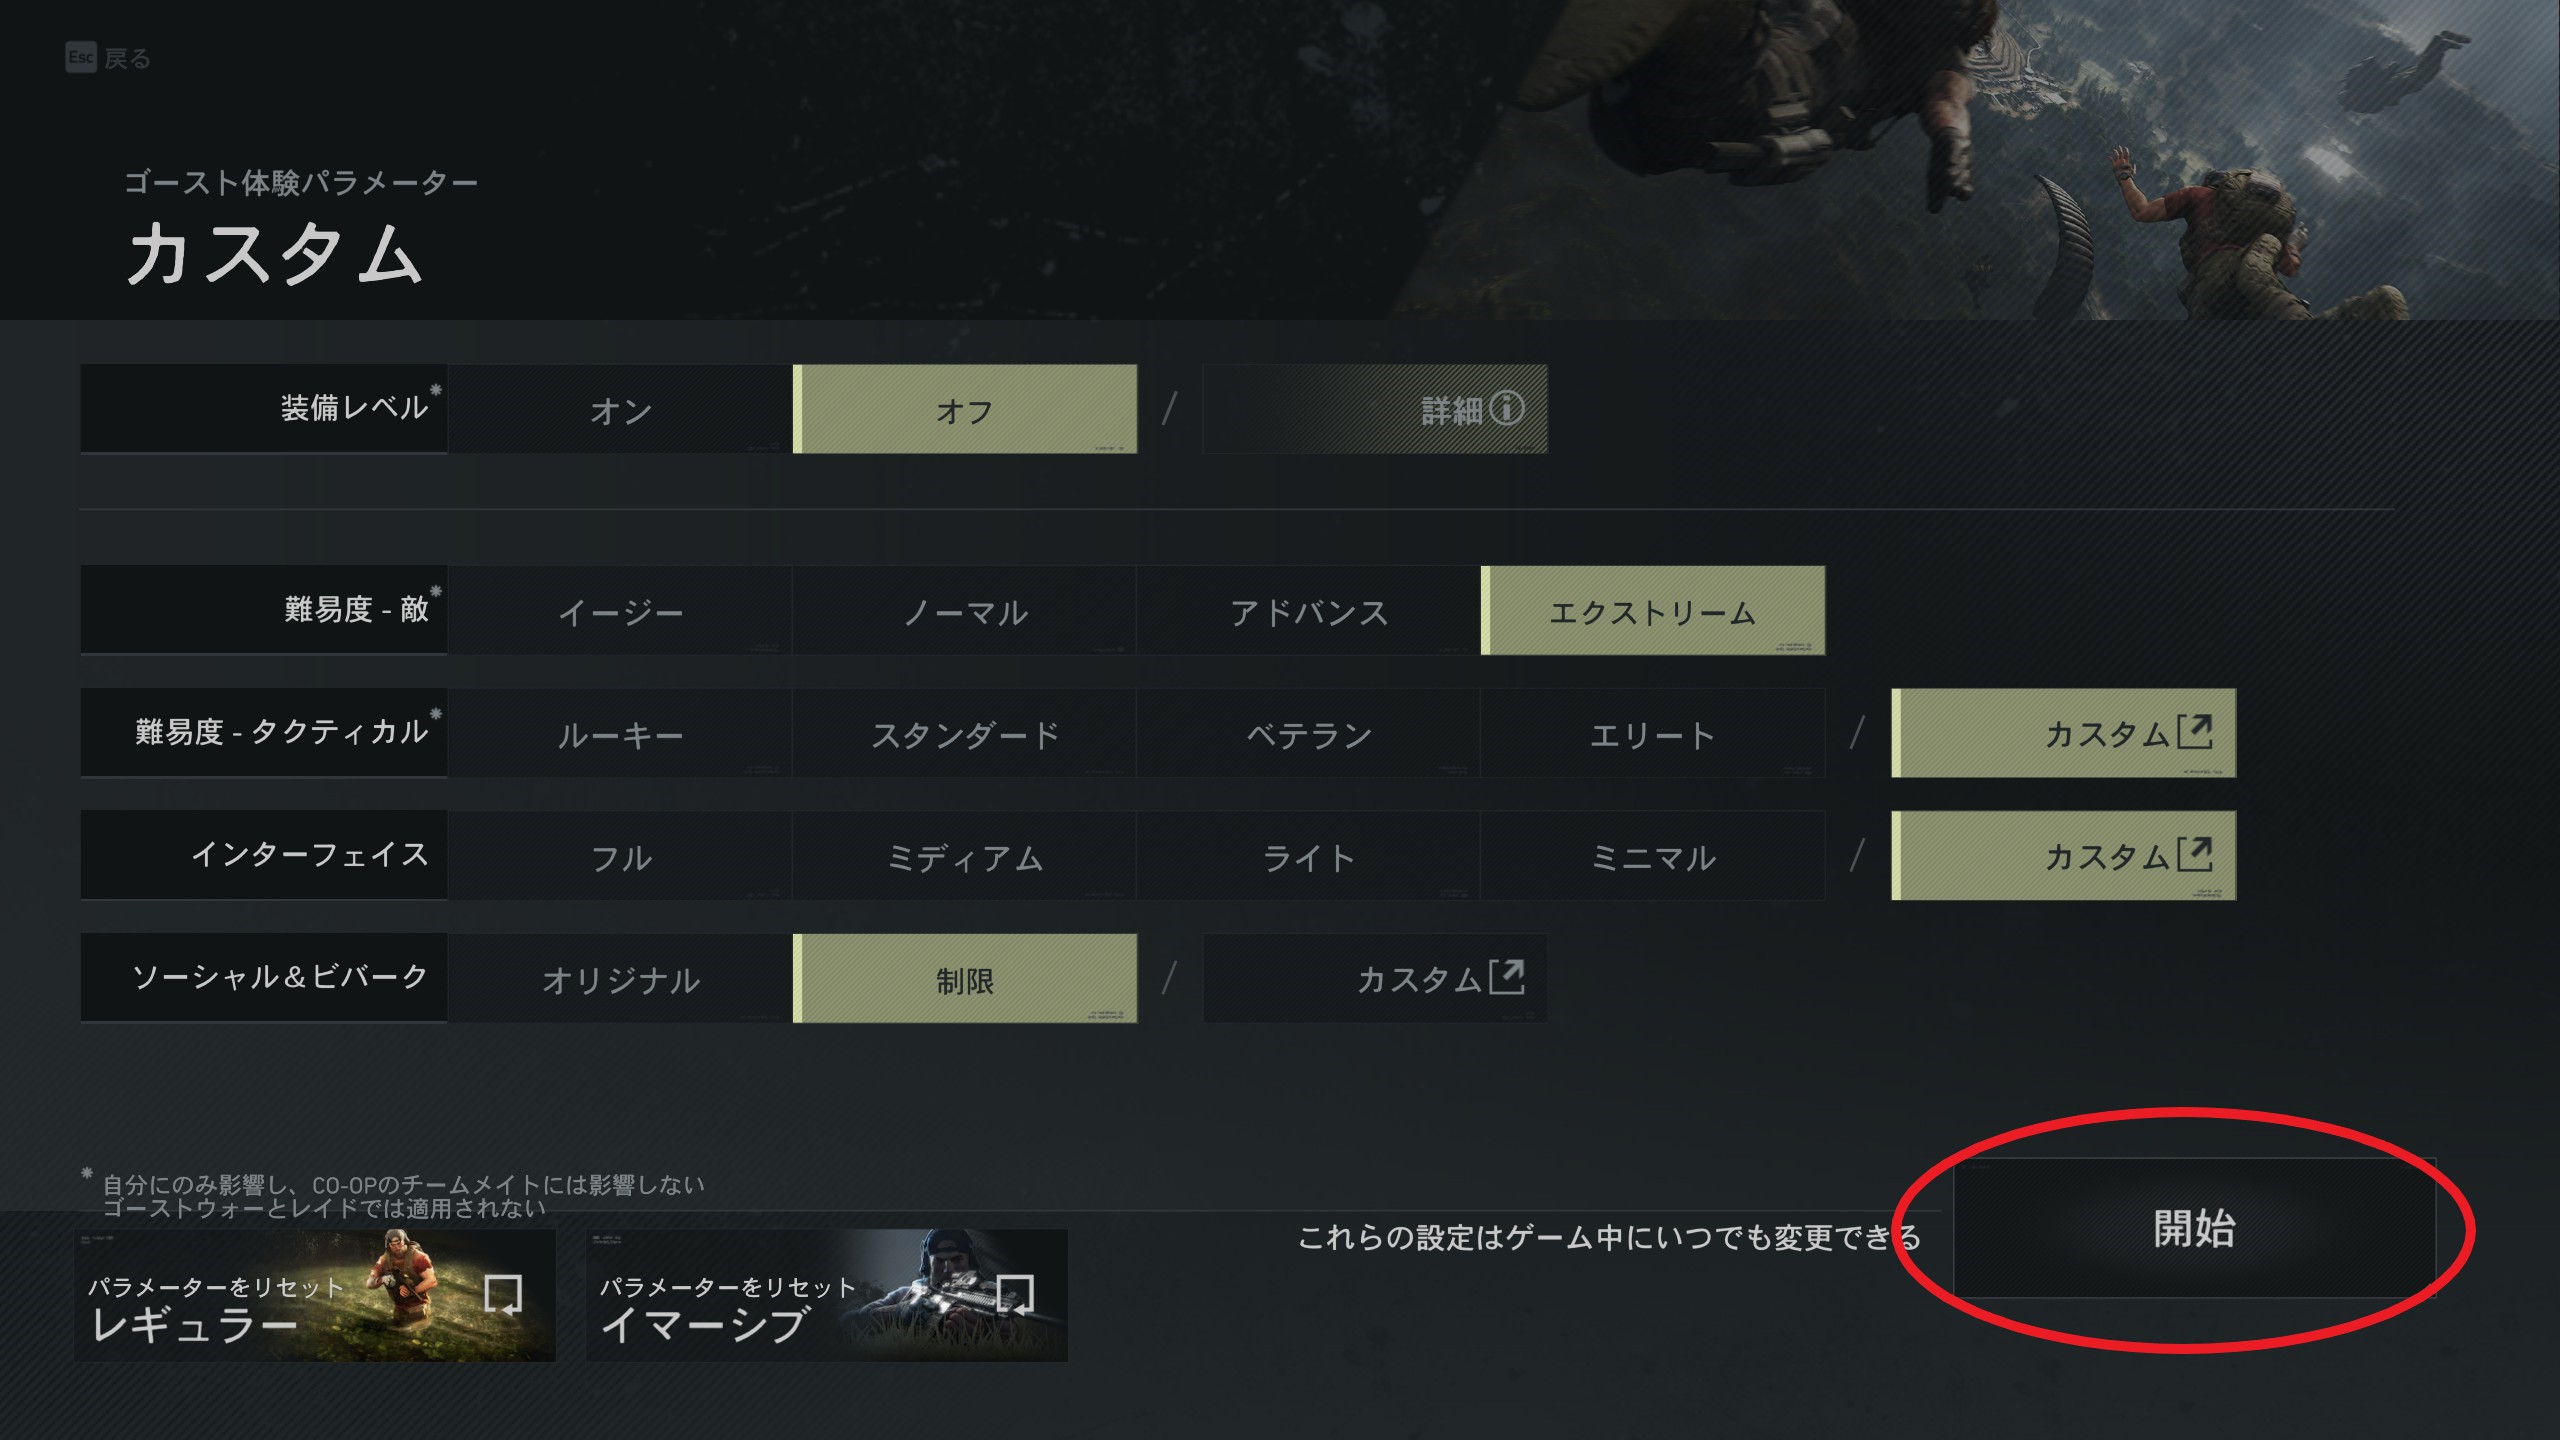Click 戻る back link
The height and width of the screenshot is (1440, 2560).
pyautogui.click(x=126, y=59)
